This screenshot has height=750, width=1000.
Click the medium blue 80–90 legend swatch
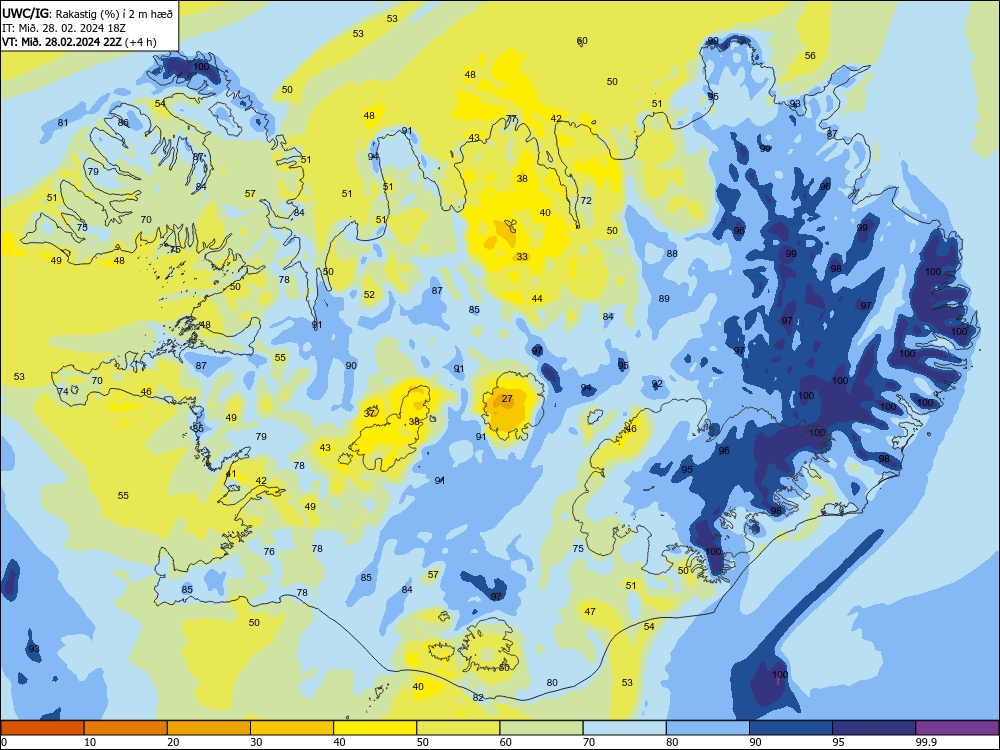pyautogui.click(x=708, y=728)
